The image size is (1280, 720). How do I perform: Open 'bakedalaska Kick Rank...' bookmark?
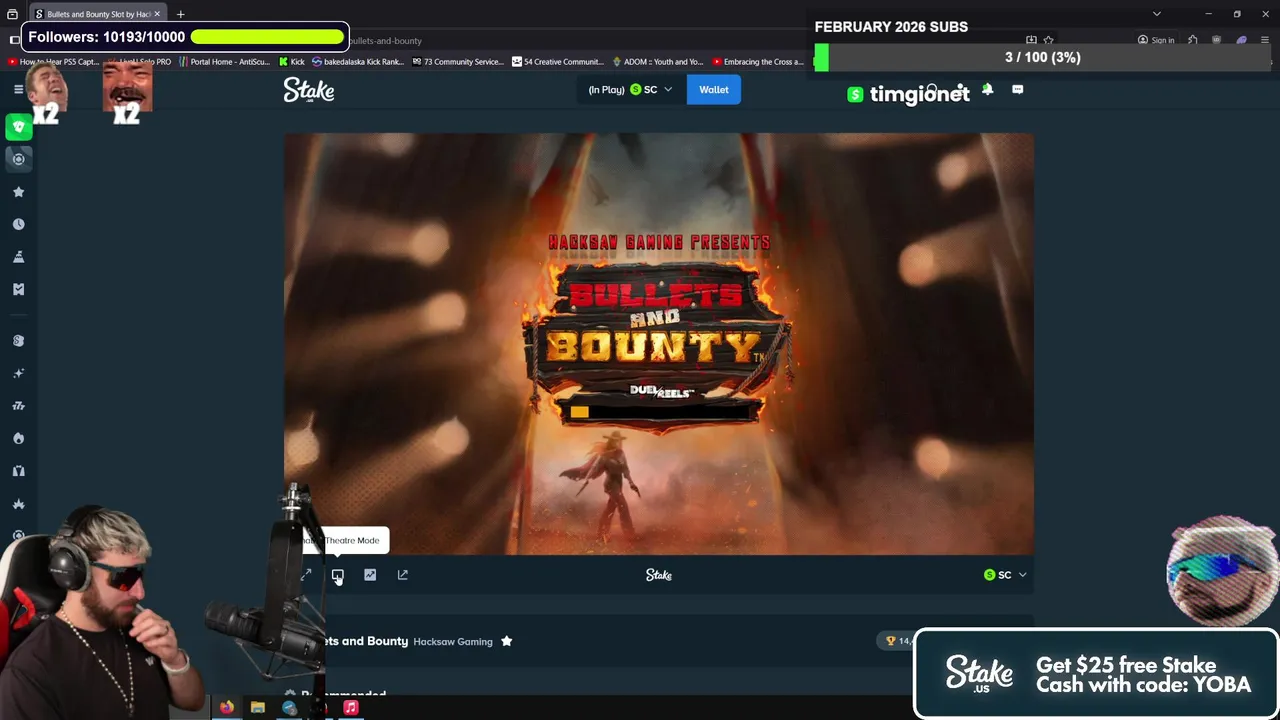[x=356, y=62]
